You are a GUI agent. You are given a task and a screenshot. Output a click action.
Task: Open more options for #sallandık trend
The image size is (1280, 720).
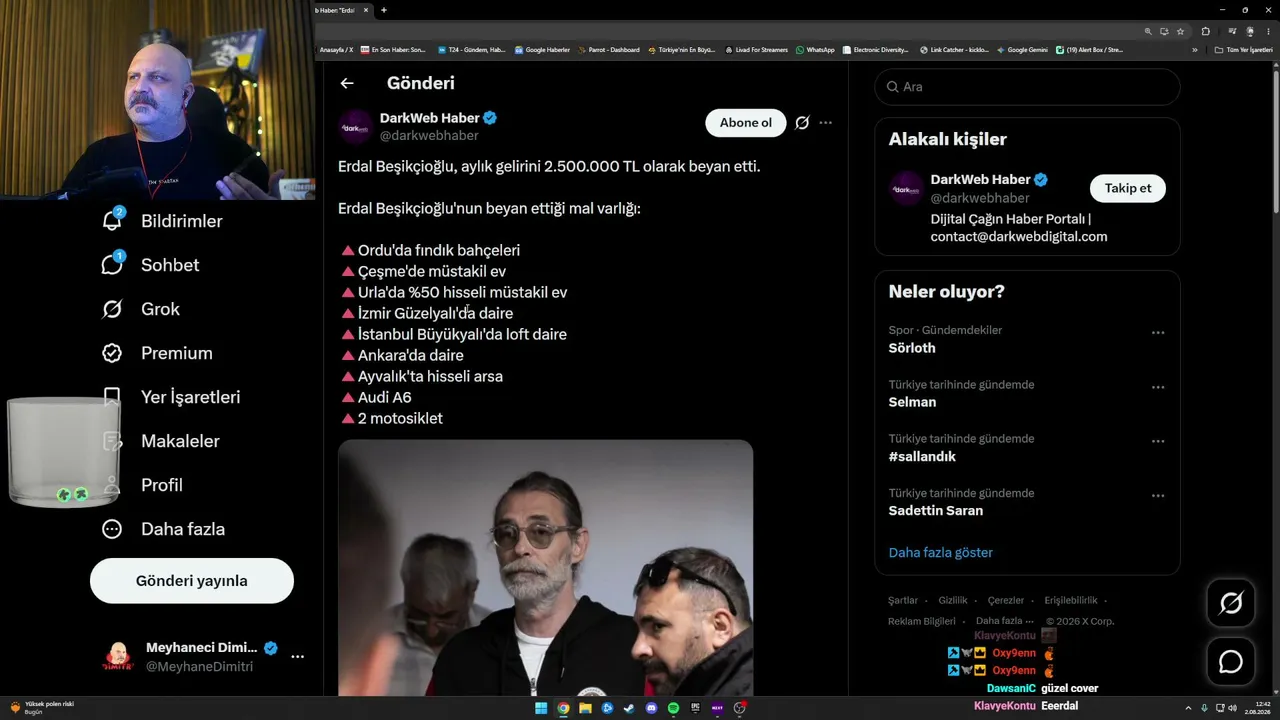(1158, 441)
